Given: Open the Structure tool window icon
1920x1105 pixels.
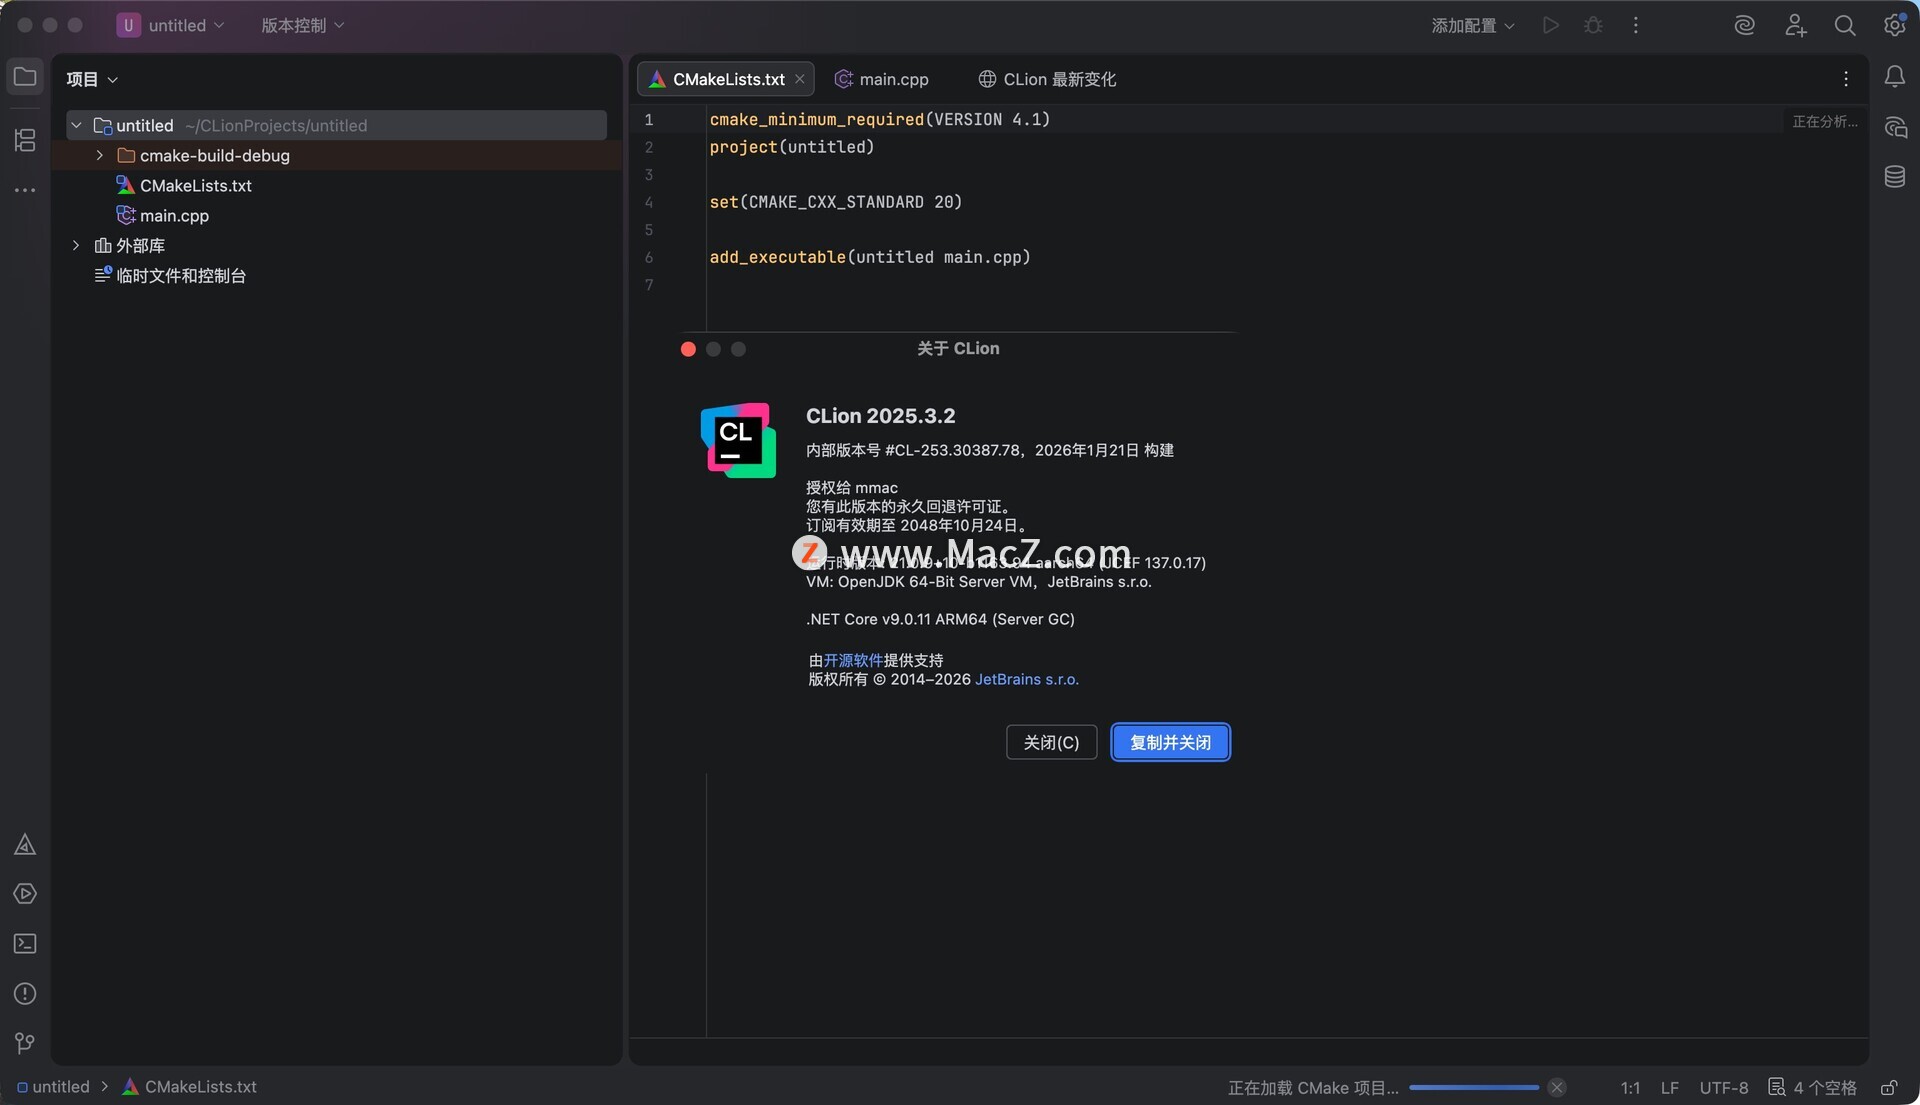Looking at the screenshot, I should click(25, 140).
